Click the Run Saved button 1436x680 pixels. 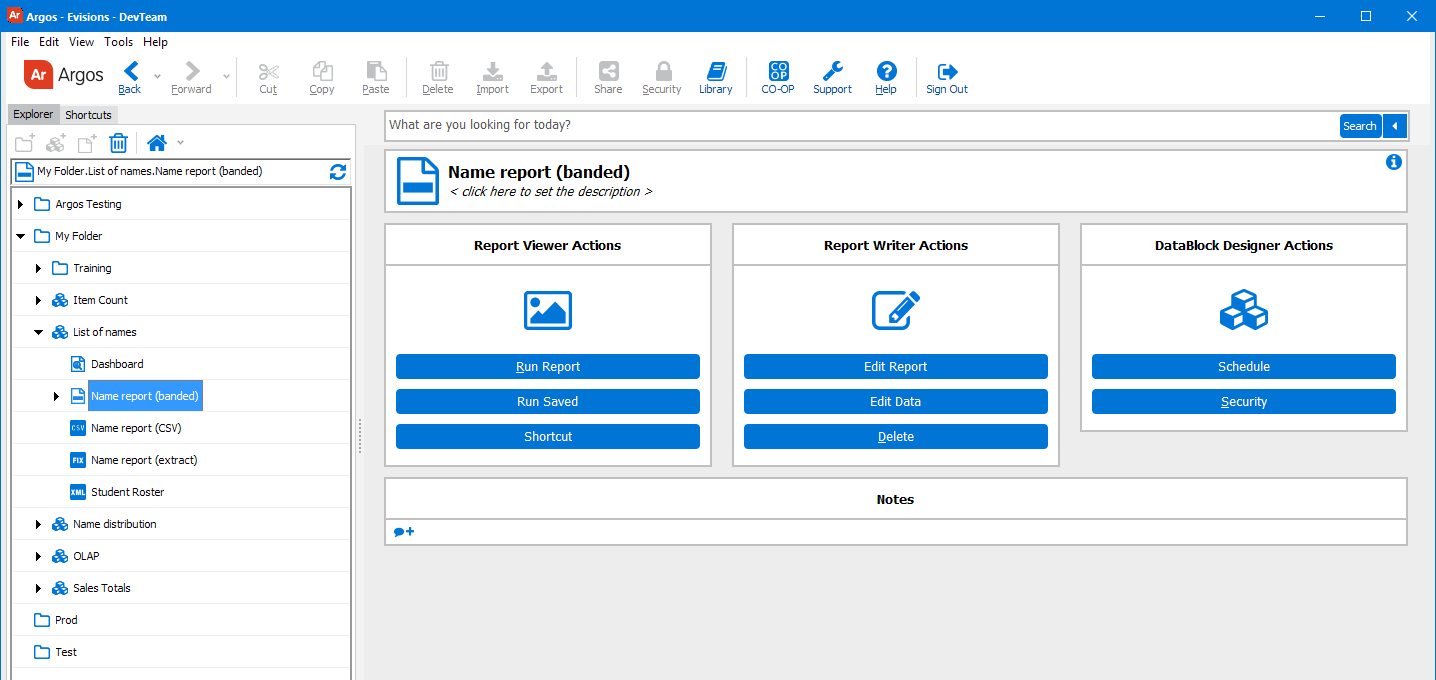pos(548,401)
